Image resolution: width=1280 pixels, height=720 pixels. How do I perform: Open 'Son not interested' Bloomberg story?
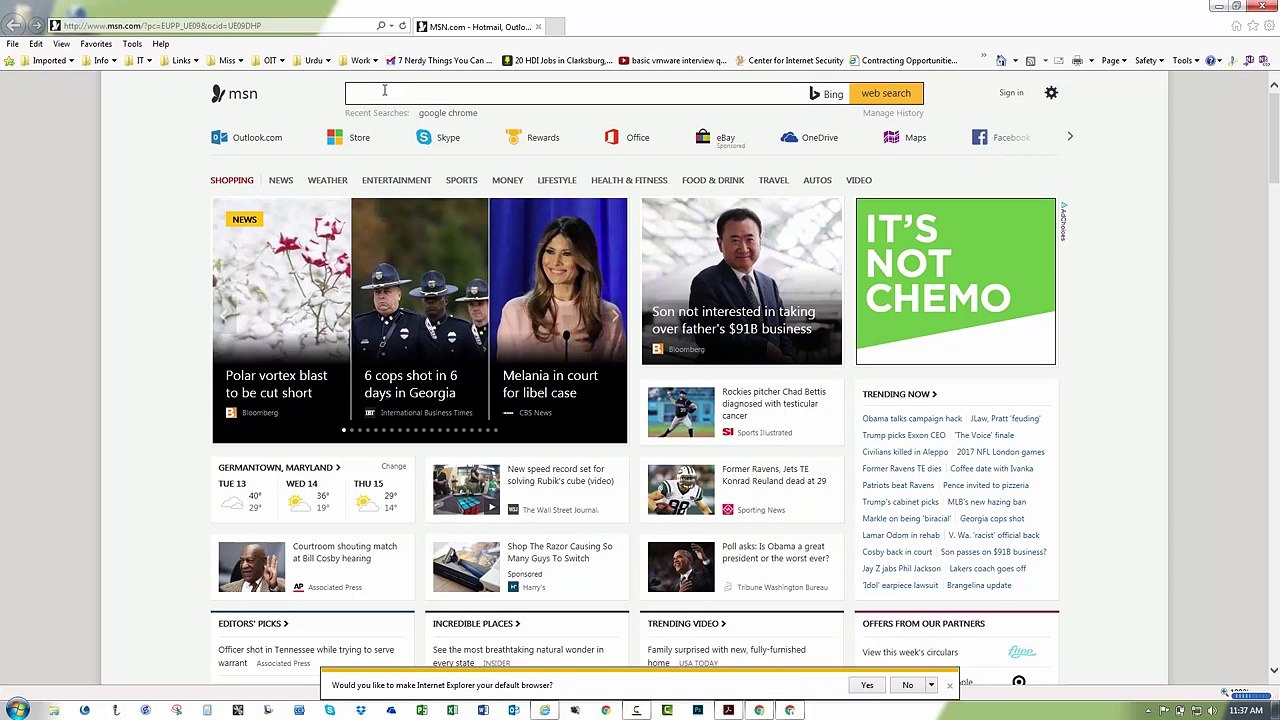742,281
